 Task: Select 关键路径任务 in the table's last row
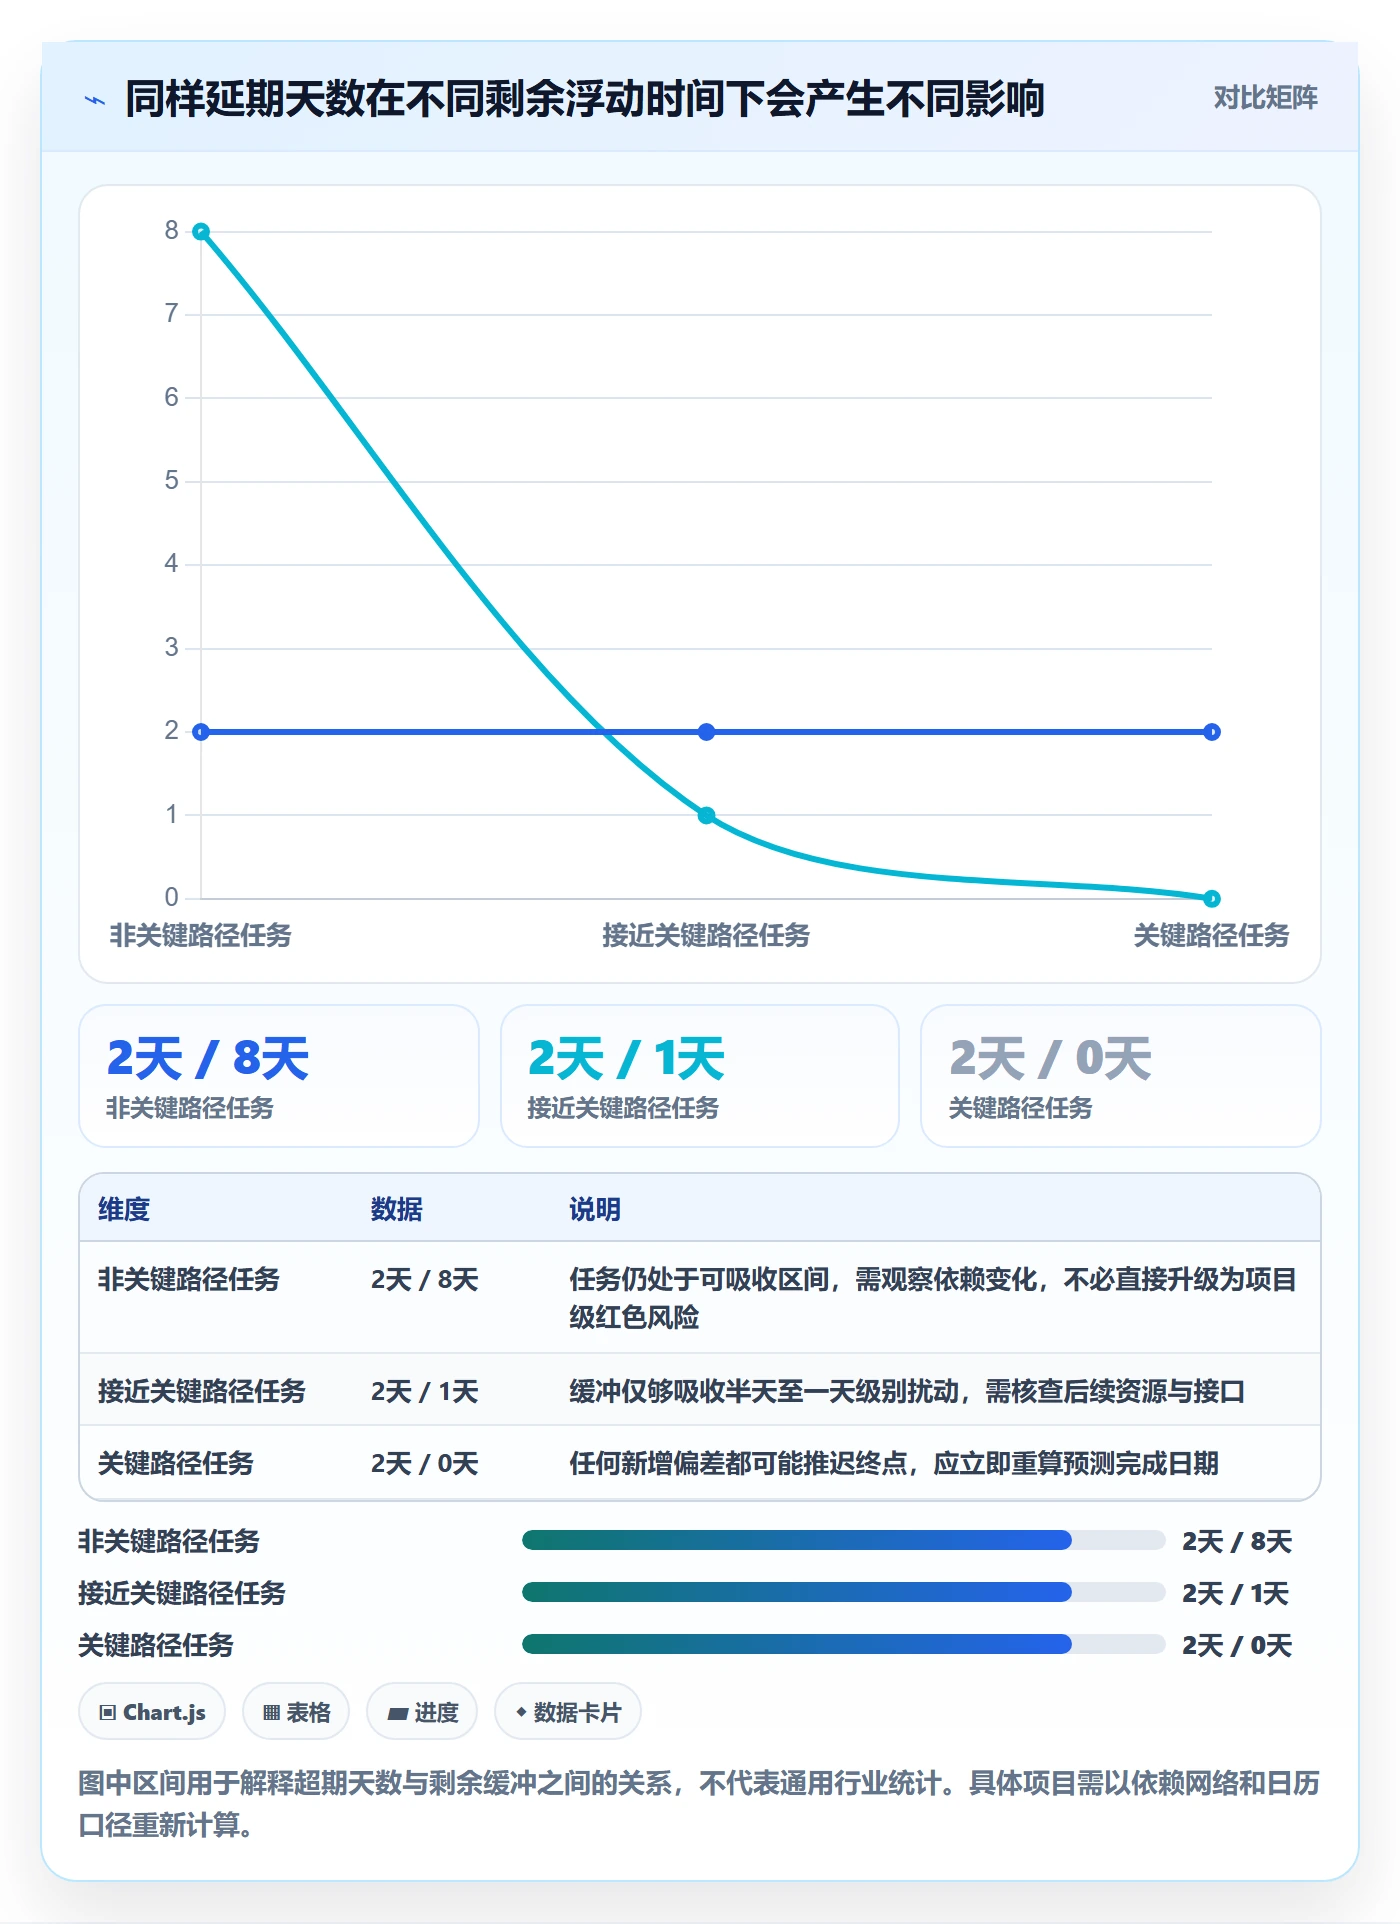tap(176, 1463)
